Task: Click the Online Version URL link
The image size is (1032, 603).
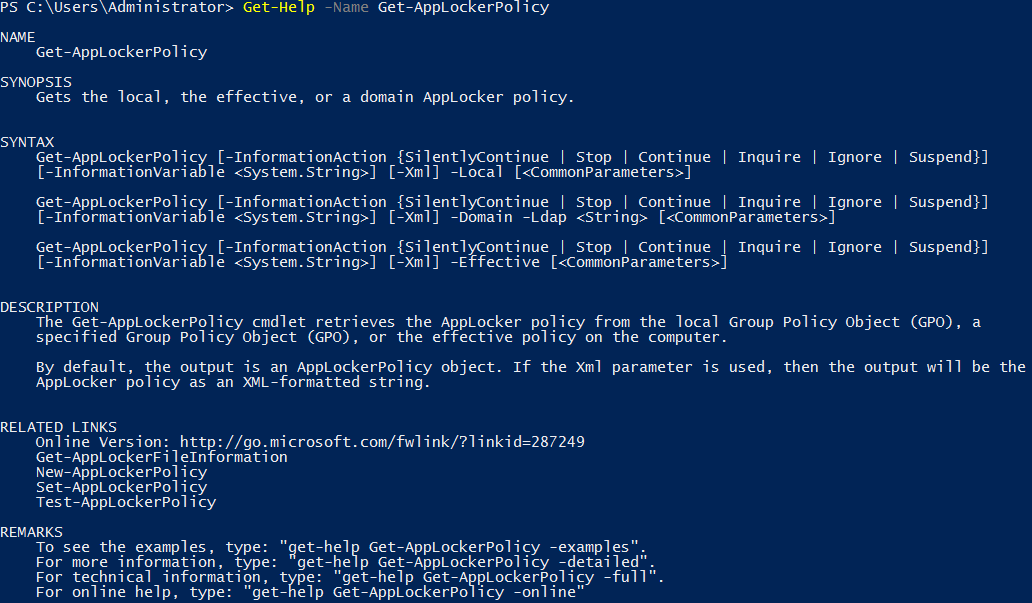Action: coord(382,442)
